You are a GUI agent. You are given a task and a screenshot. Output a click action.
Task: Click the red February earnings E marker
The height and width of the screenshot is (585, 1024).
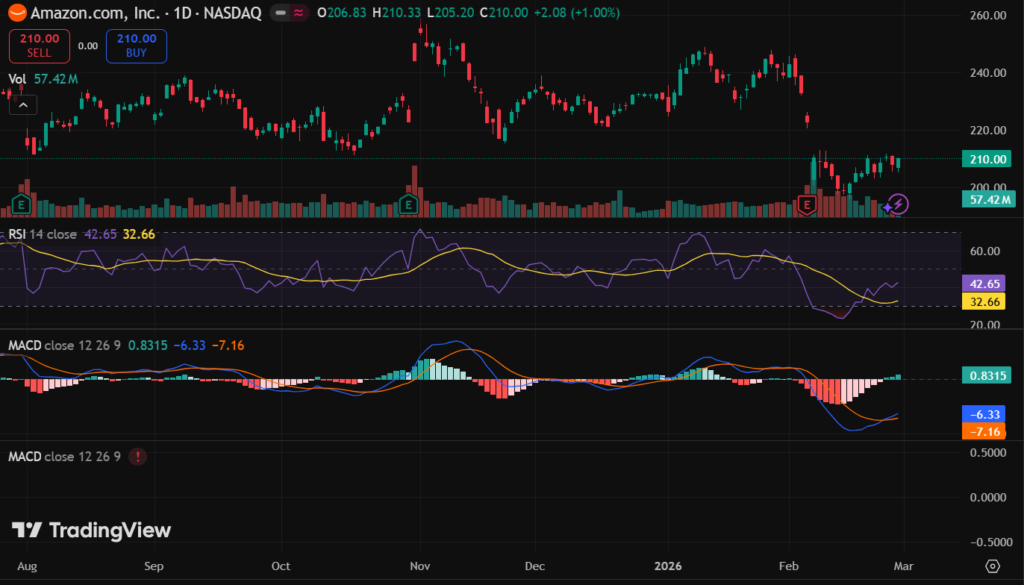[x=806, y=205]
